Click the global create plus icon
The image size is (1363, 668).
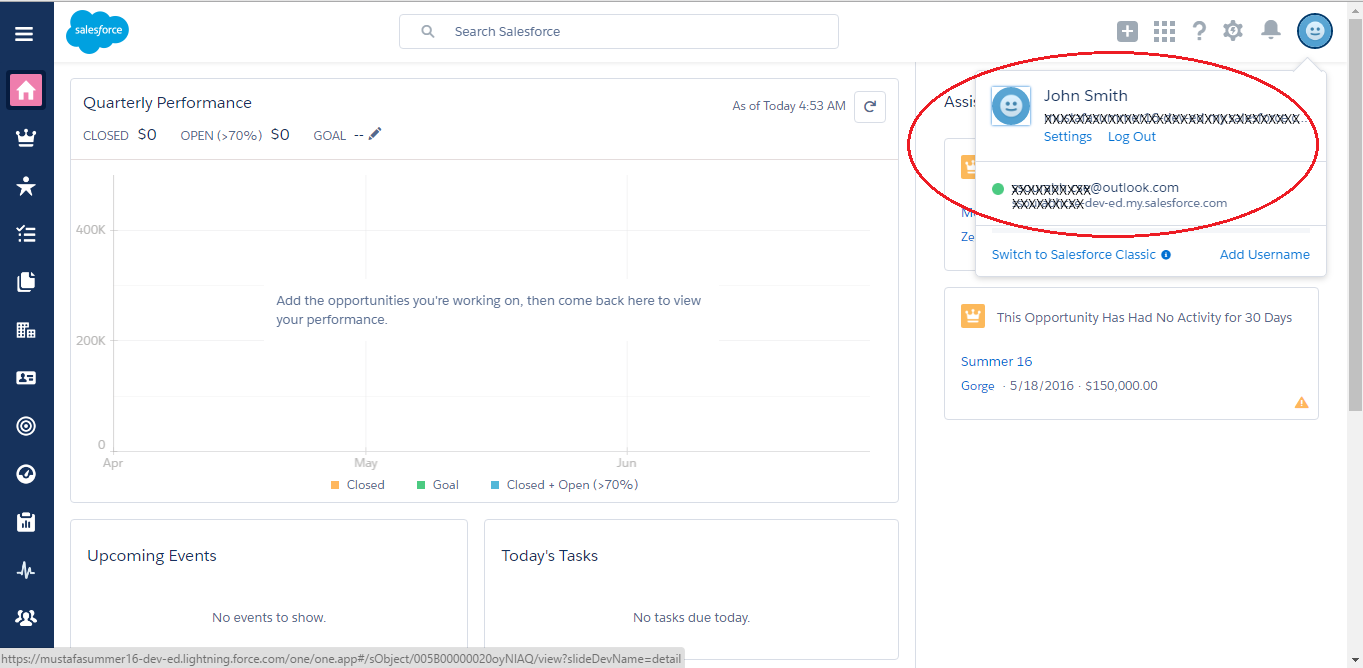(x=1127, y=32)
